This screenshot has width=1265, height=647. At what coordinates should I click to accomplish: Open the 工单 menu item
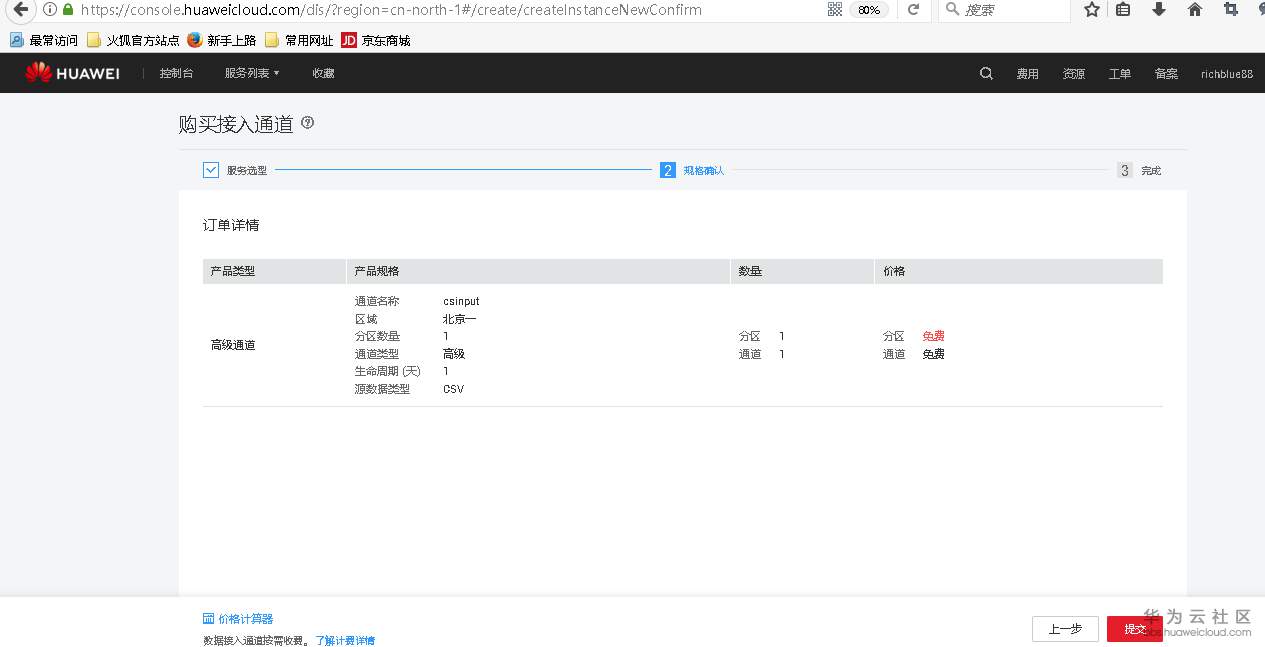pyautogui.click(x=1120, y=73)
